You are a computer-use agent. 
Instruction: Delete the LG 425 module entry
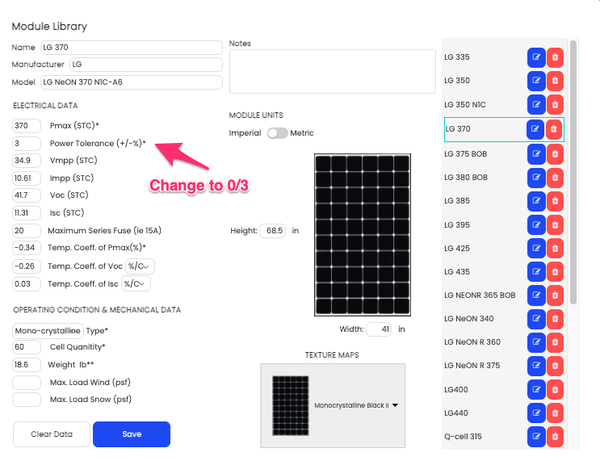click(555, 248)
